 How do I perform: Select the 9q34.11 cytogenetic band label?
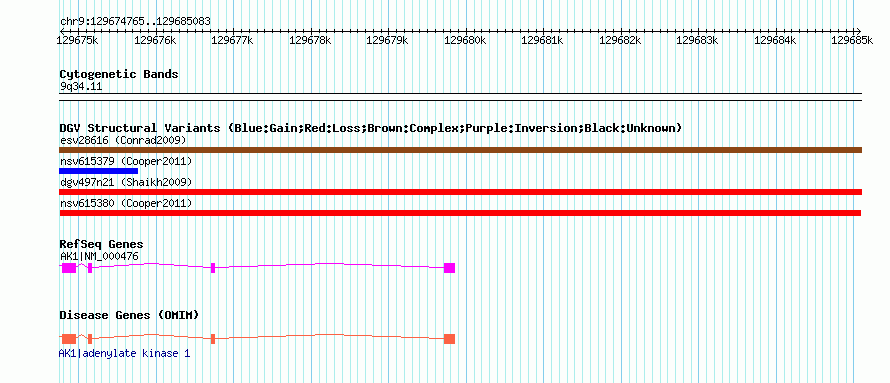[81, 87]
